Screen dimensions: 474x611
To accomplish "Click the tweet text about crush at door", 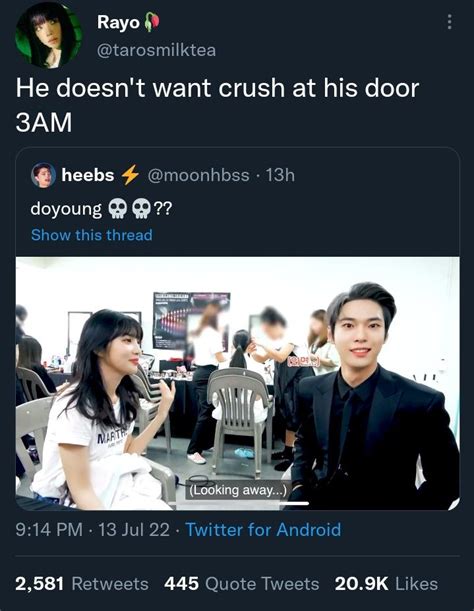I will click(217, 105).
